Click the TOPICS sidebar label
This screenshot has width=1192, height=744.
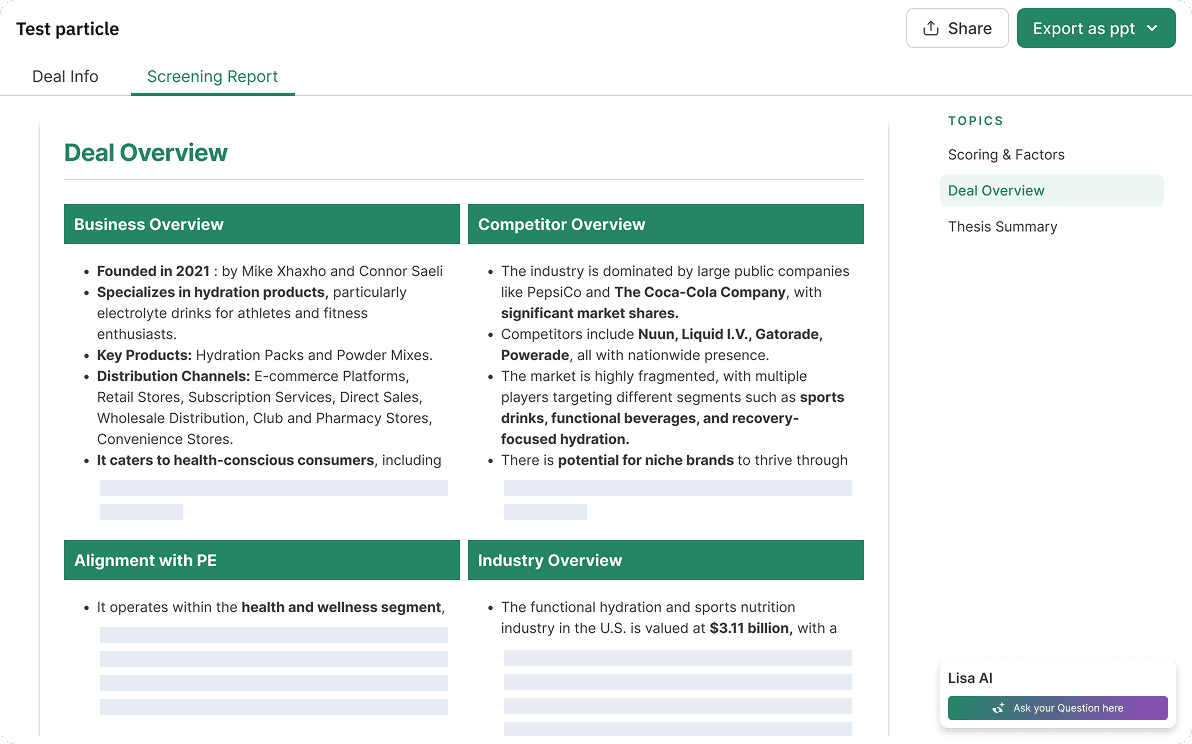(x=975, y=121)
